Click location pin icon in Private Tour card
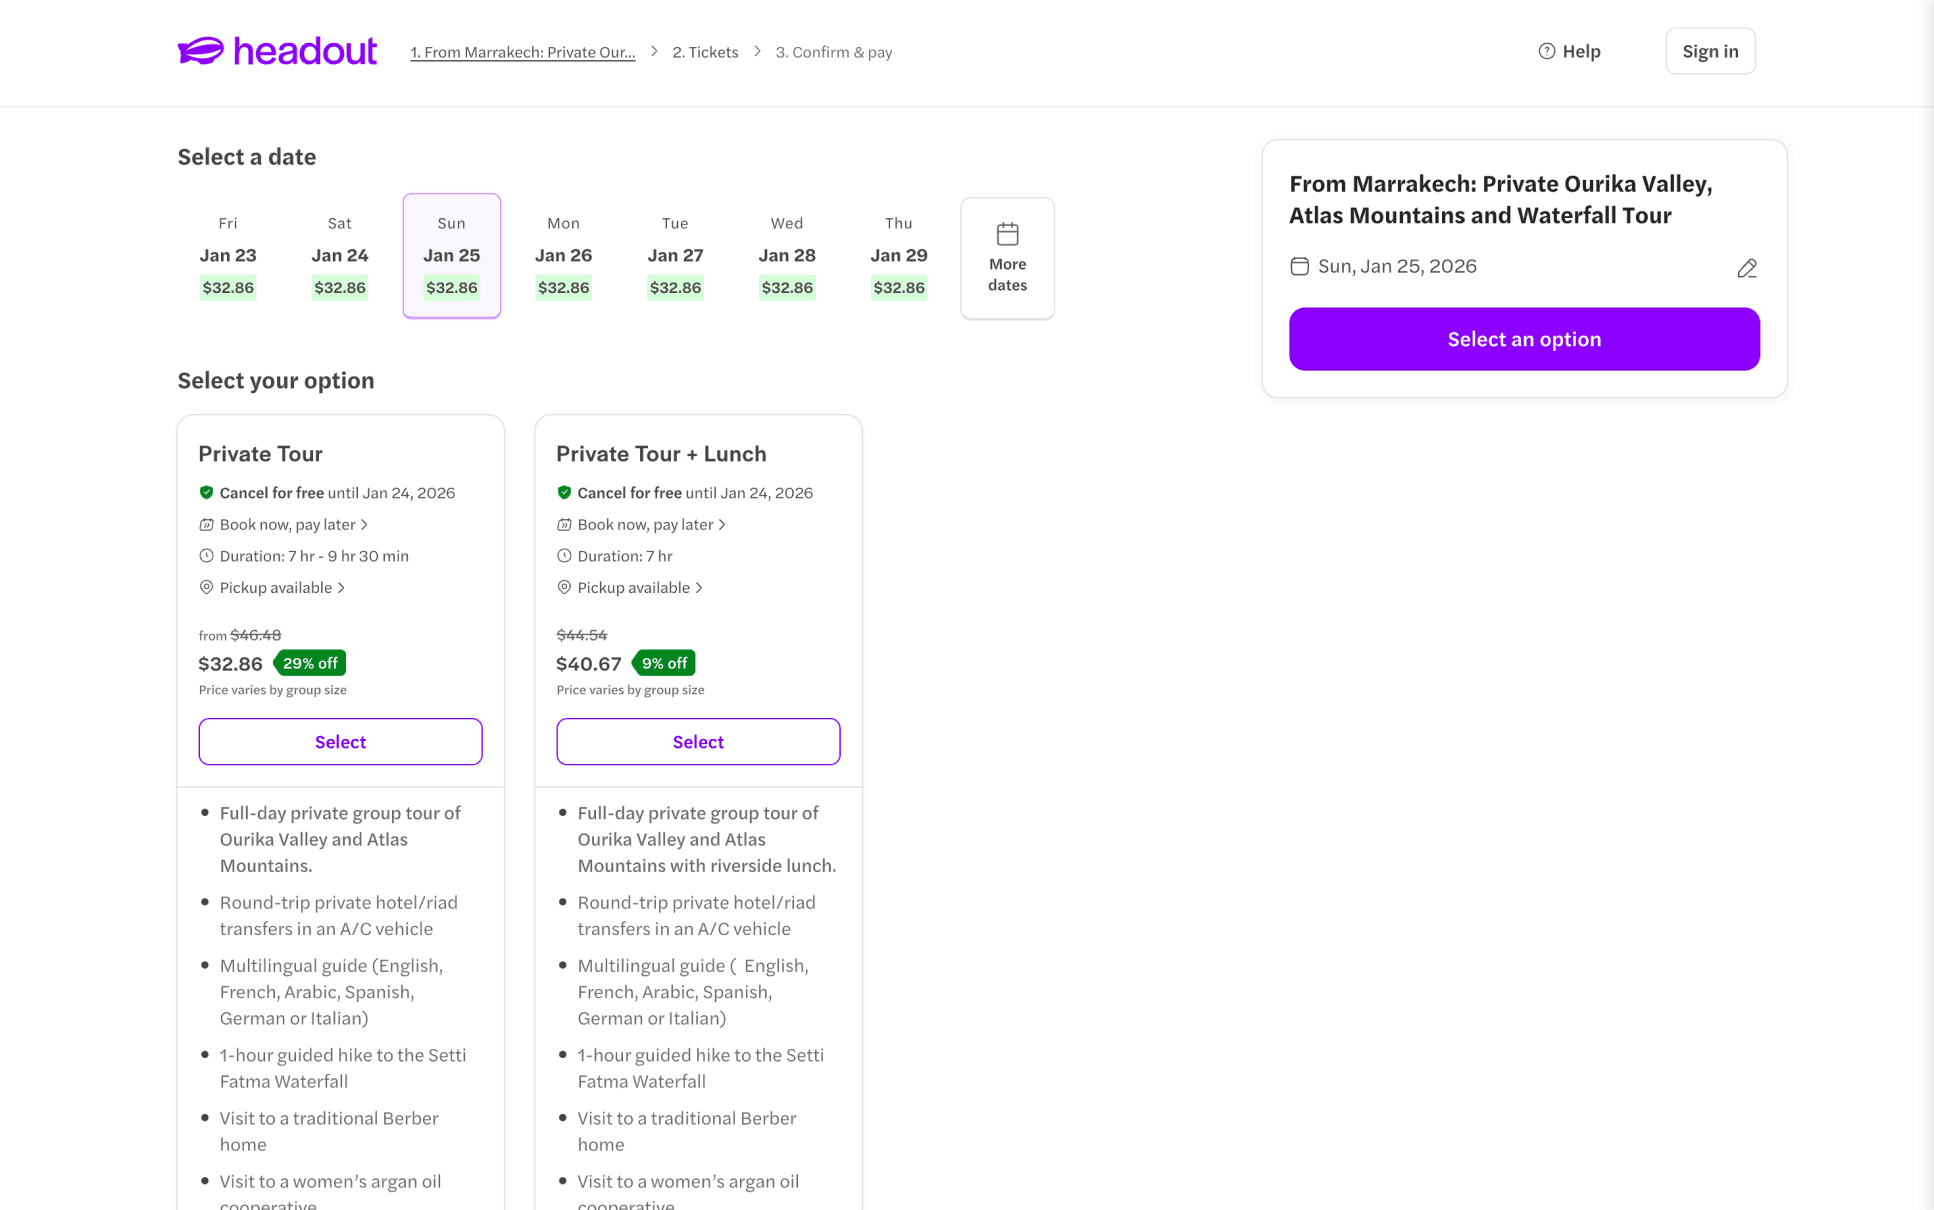Screen dimensions: 1934x1210 (x=206, y=588)
